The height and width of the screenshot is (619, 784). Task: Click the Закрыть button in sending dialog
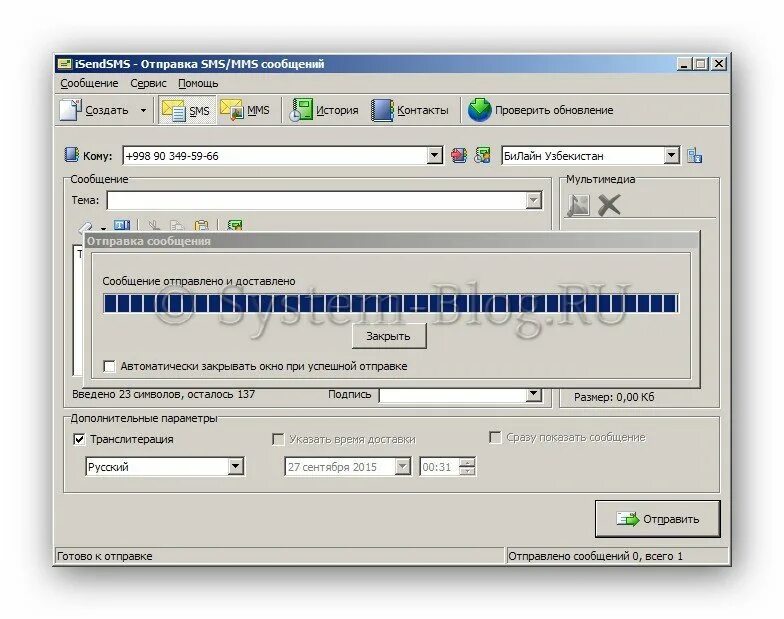[x=389, y=336]
